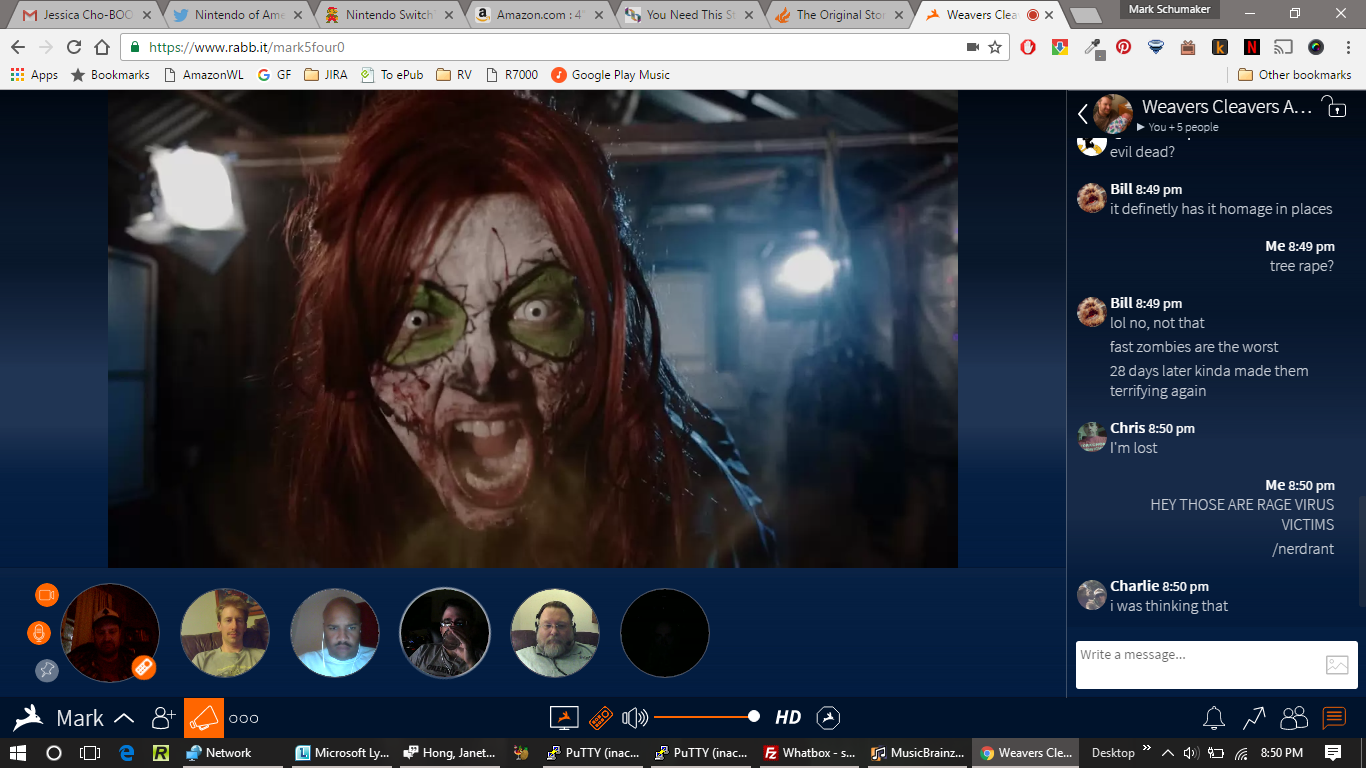Screen dimensions: 1366x768
Task: Open the JIRA bookmarks folder
Action: pos(325,75)
